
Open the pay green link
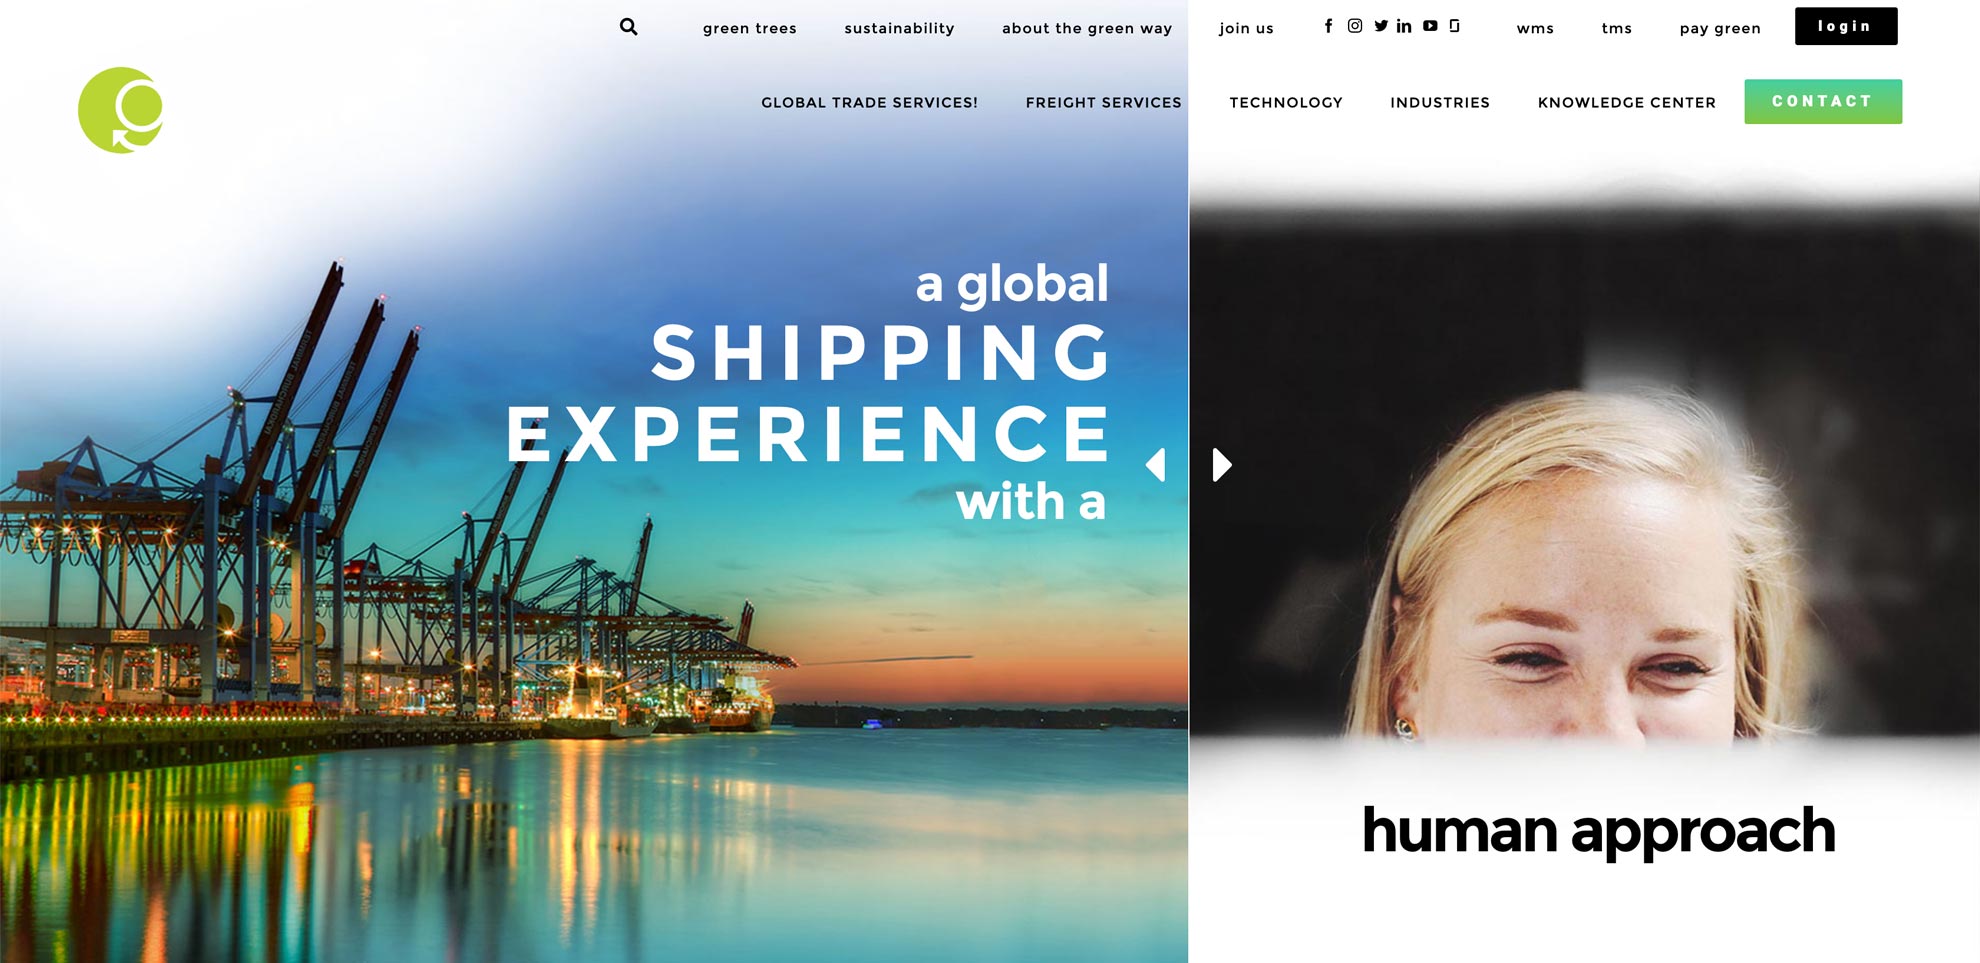coord(1720,28)
